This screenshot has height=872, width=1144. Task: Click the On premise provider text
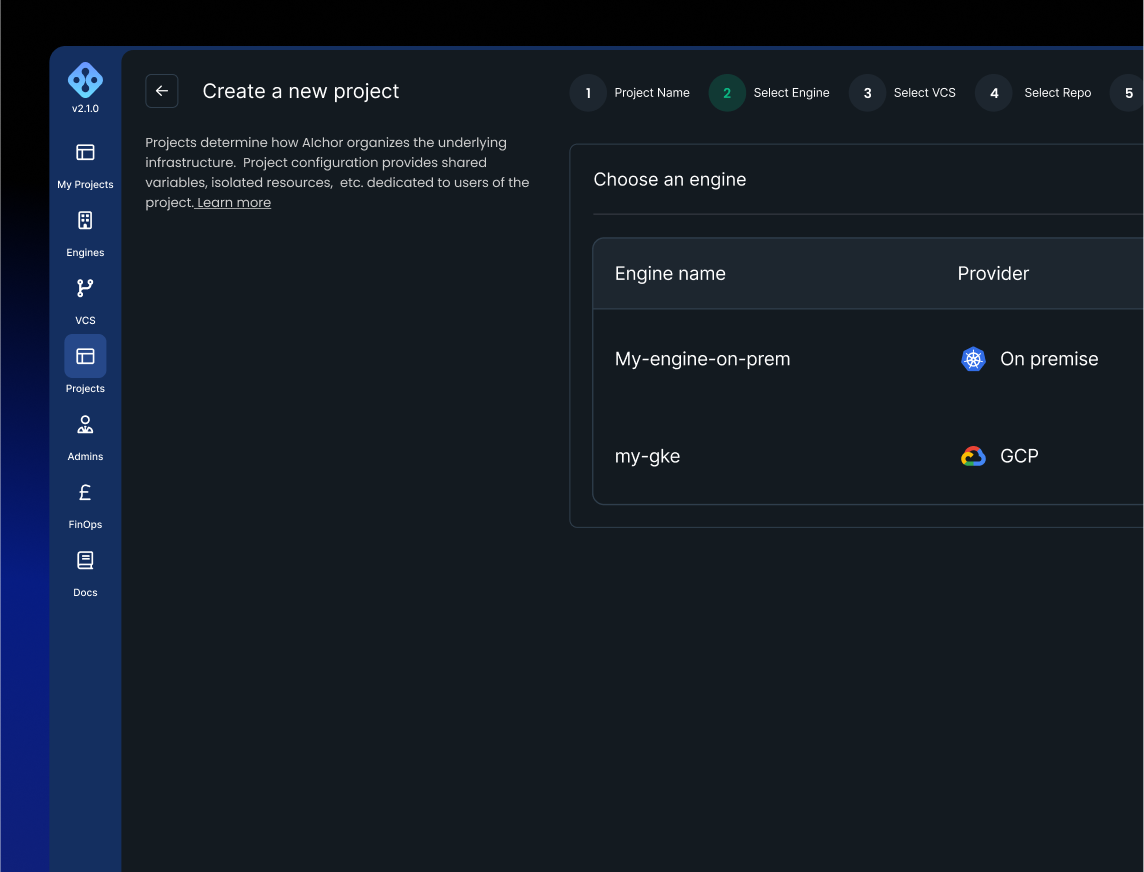pyautogui.click(x=1049, y=359)
